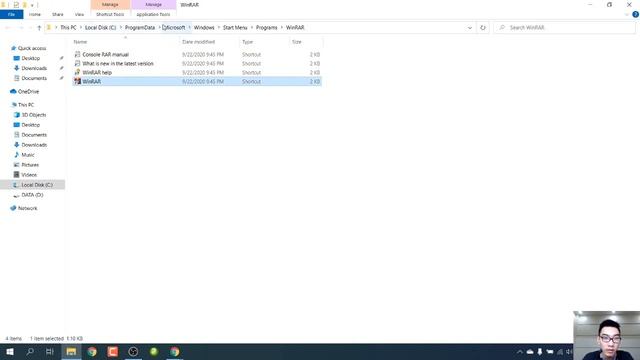Click the WinRAR shortcut icon
The image size is (640, 360).
[77, 82]
